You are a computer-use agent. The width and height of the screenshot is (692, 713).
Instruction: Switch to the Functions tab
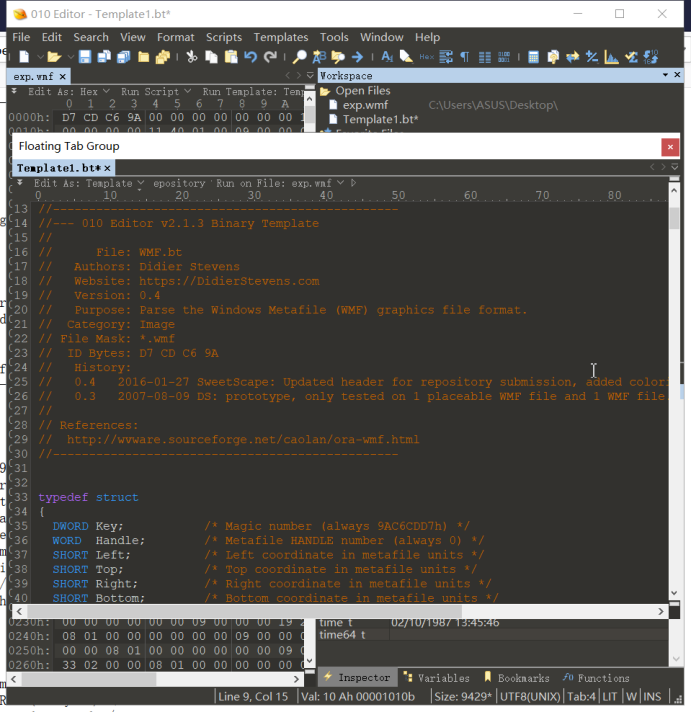click(x=596, y=678)
